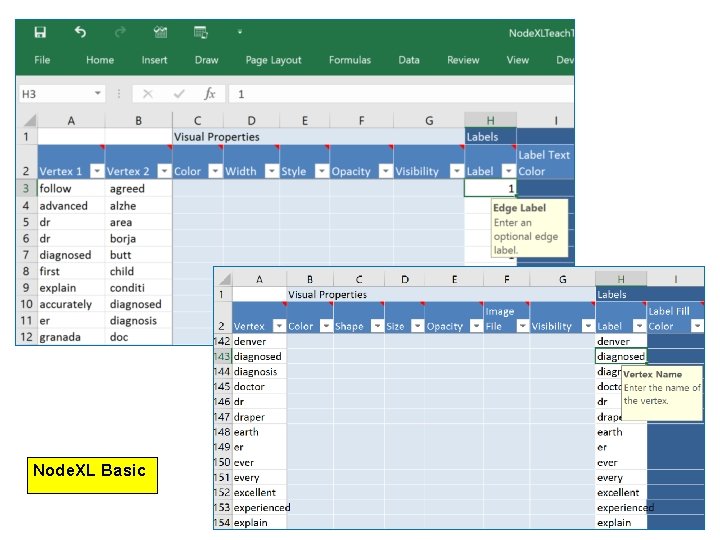The height and width of the screenshot is (540, 720).
Task: Open the edges Color filter dropdown
Action: pos(215,171)
